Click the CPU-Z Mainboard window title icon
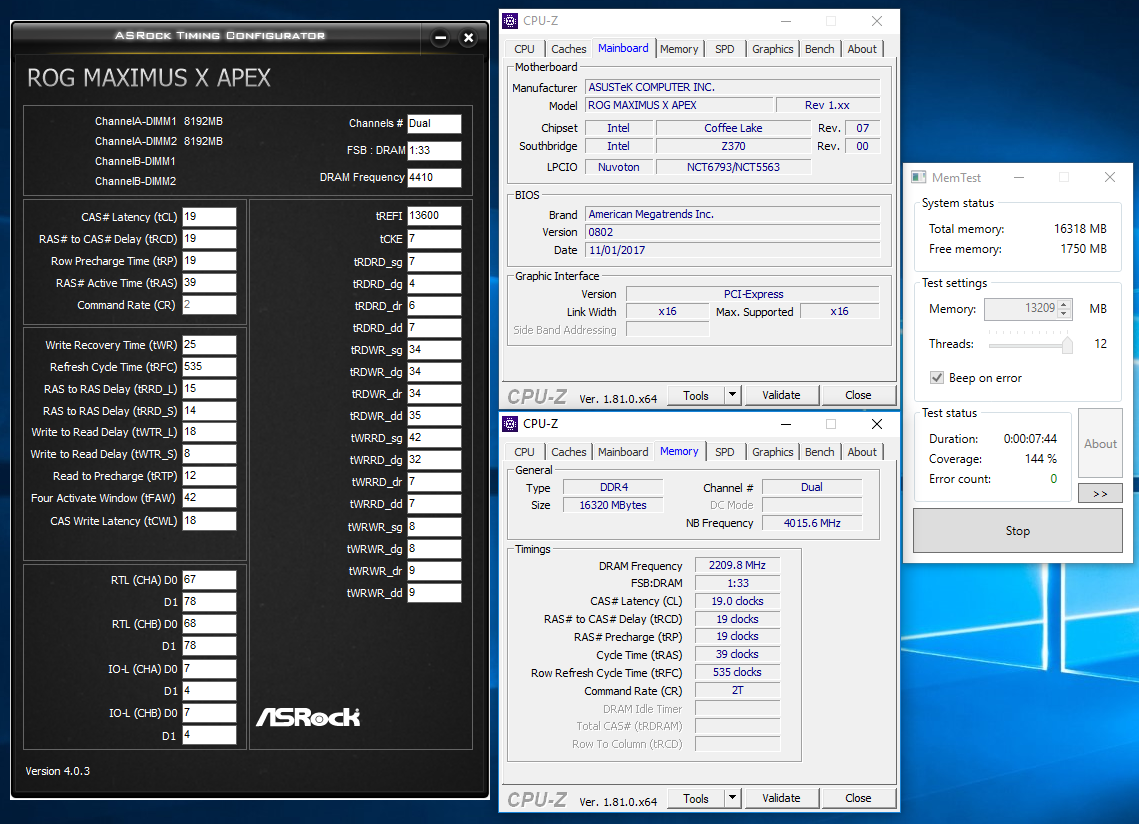The image size is (1139, 824). tap(511, 21)
